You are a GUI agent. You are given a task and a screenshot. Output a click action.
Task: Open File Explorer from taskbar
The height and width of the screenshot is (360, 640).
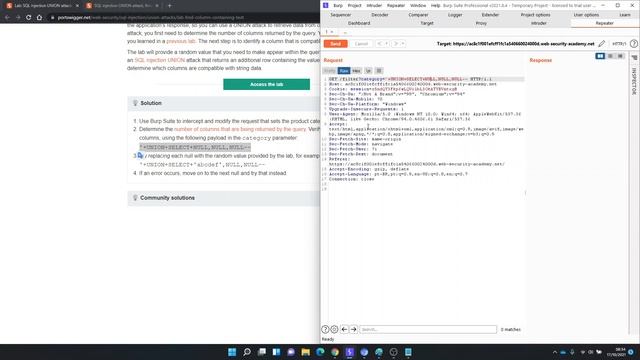[305, 352]
